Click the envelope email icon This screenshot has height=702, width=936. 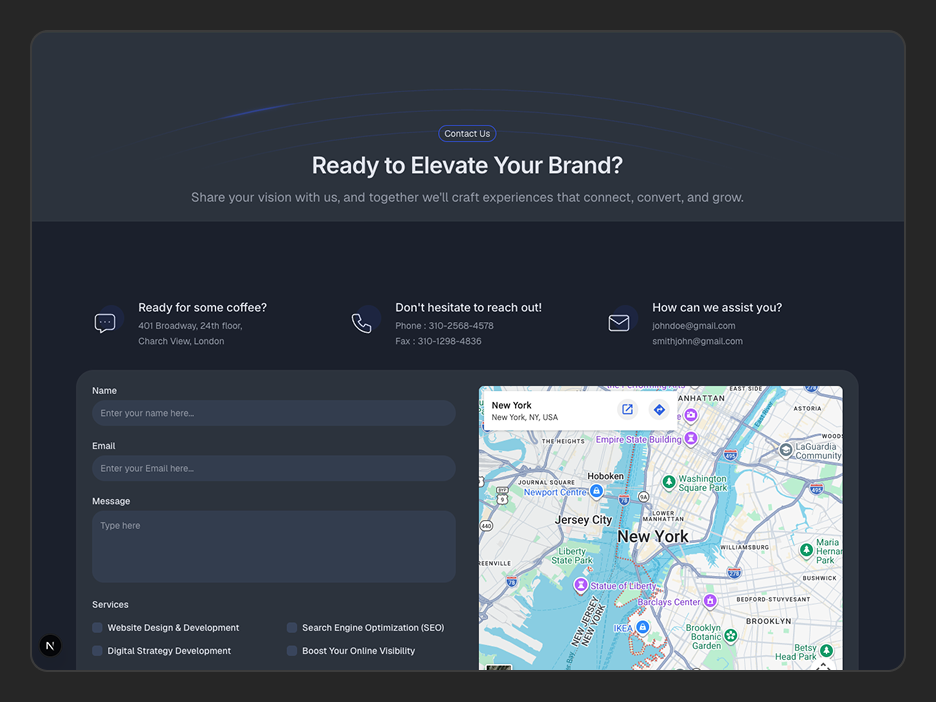click(x=618, y=323)
